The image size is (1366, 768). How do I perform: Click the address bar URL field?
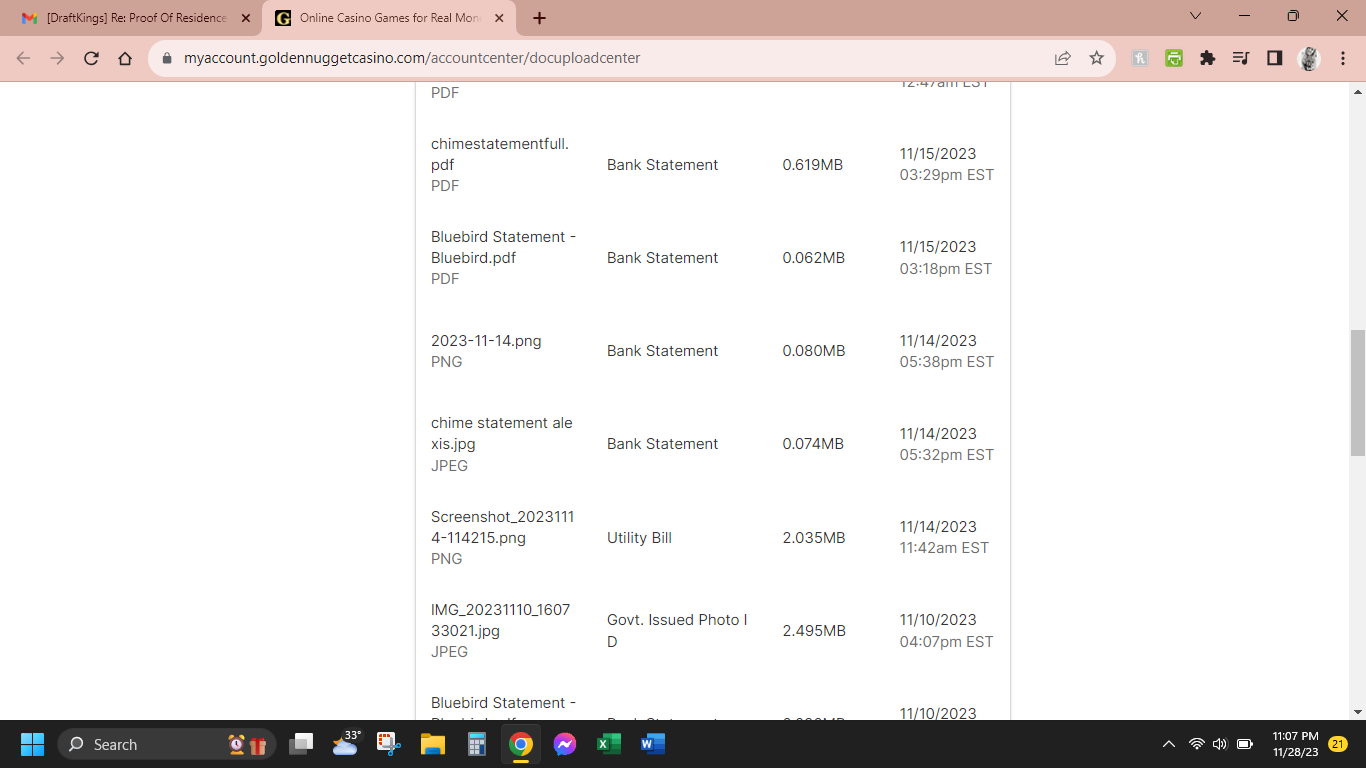(x=600, y=58)
